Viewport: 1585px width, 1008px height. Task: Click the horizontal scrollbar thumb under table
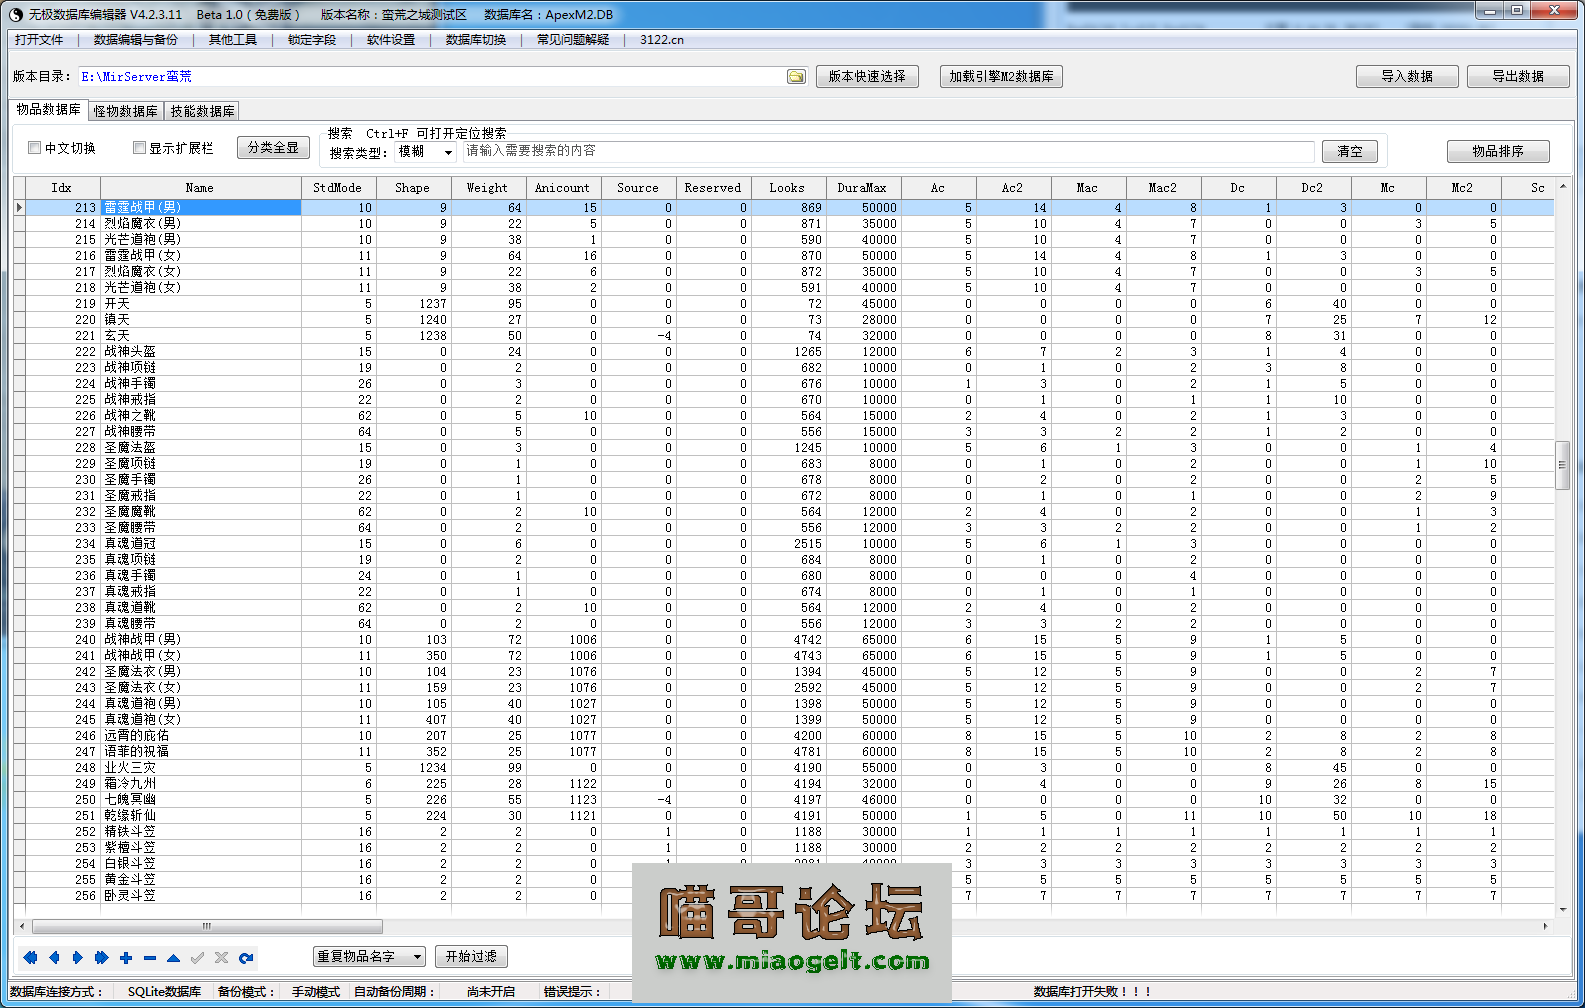[x=206, y=926]
